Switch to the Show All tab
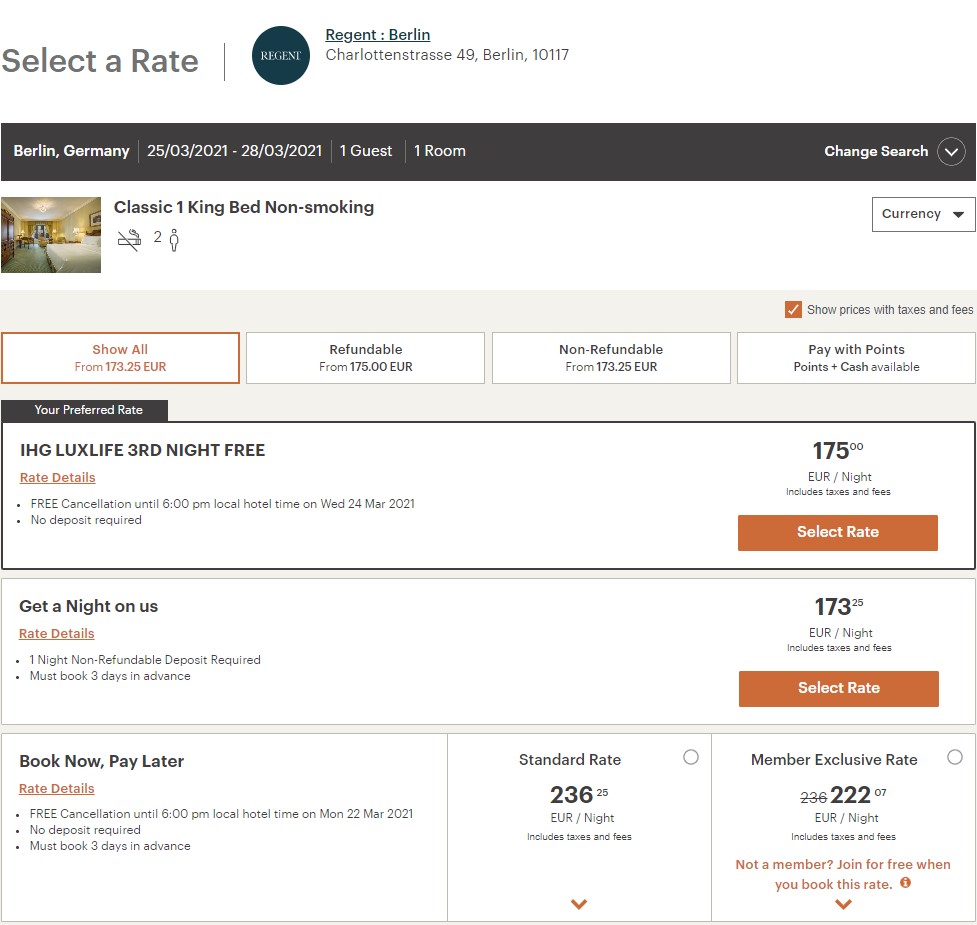The image size is (977, 925). 120,358
